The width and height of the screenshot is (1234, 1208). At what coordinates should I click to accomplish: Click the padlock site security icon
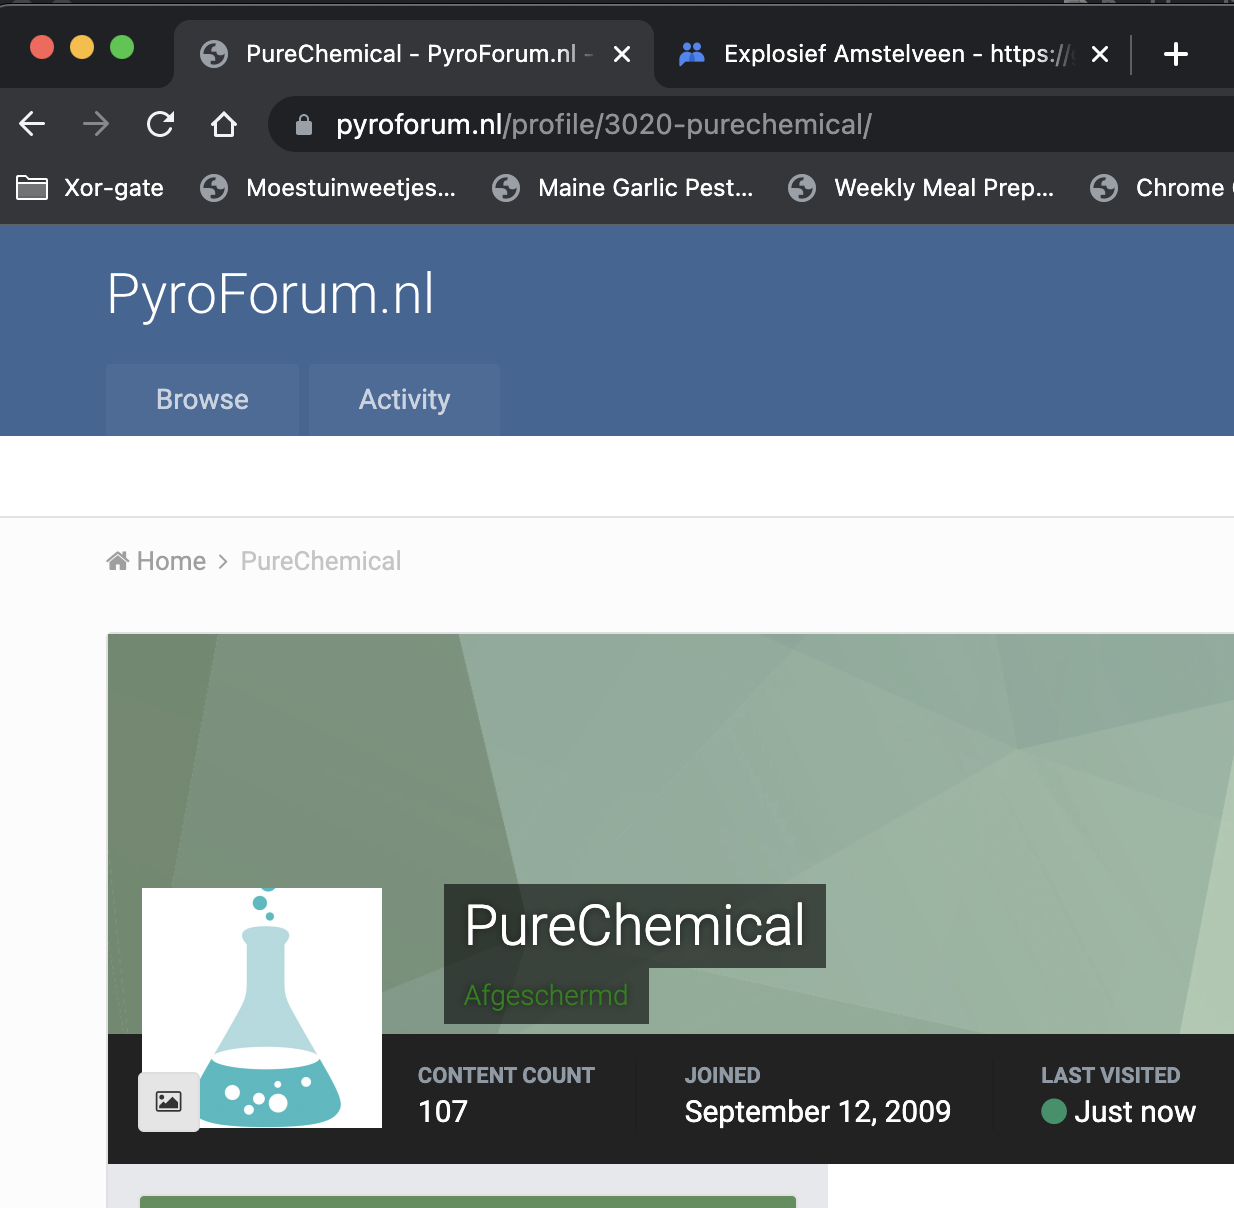(304, 125)
